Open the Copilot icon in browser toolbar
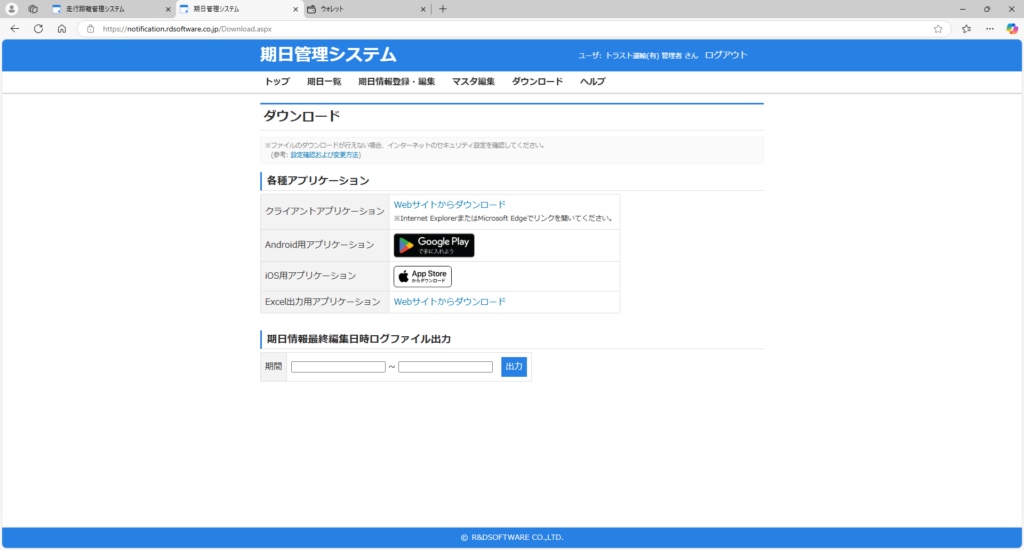Screen dimensions: 1024x550 point(1012,29)
